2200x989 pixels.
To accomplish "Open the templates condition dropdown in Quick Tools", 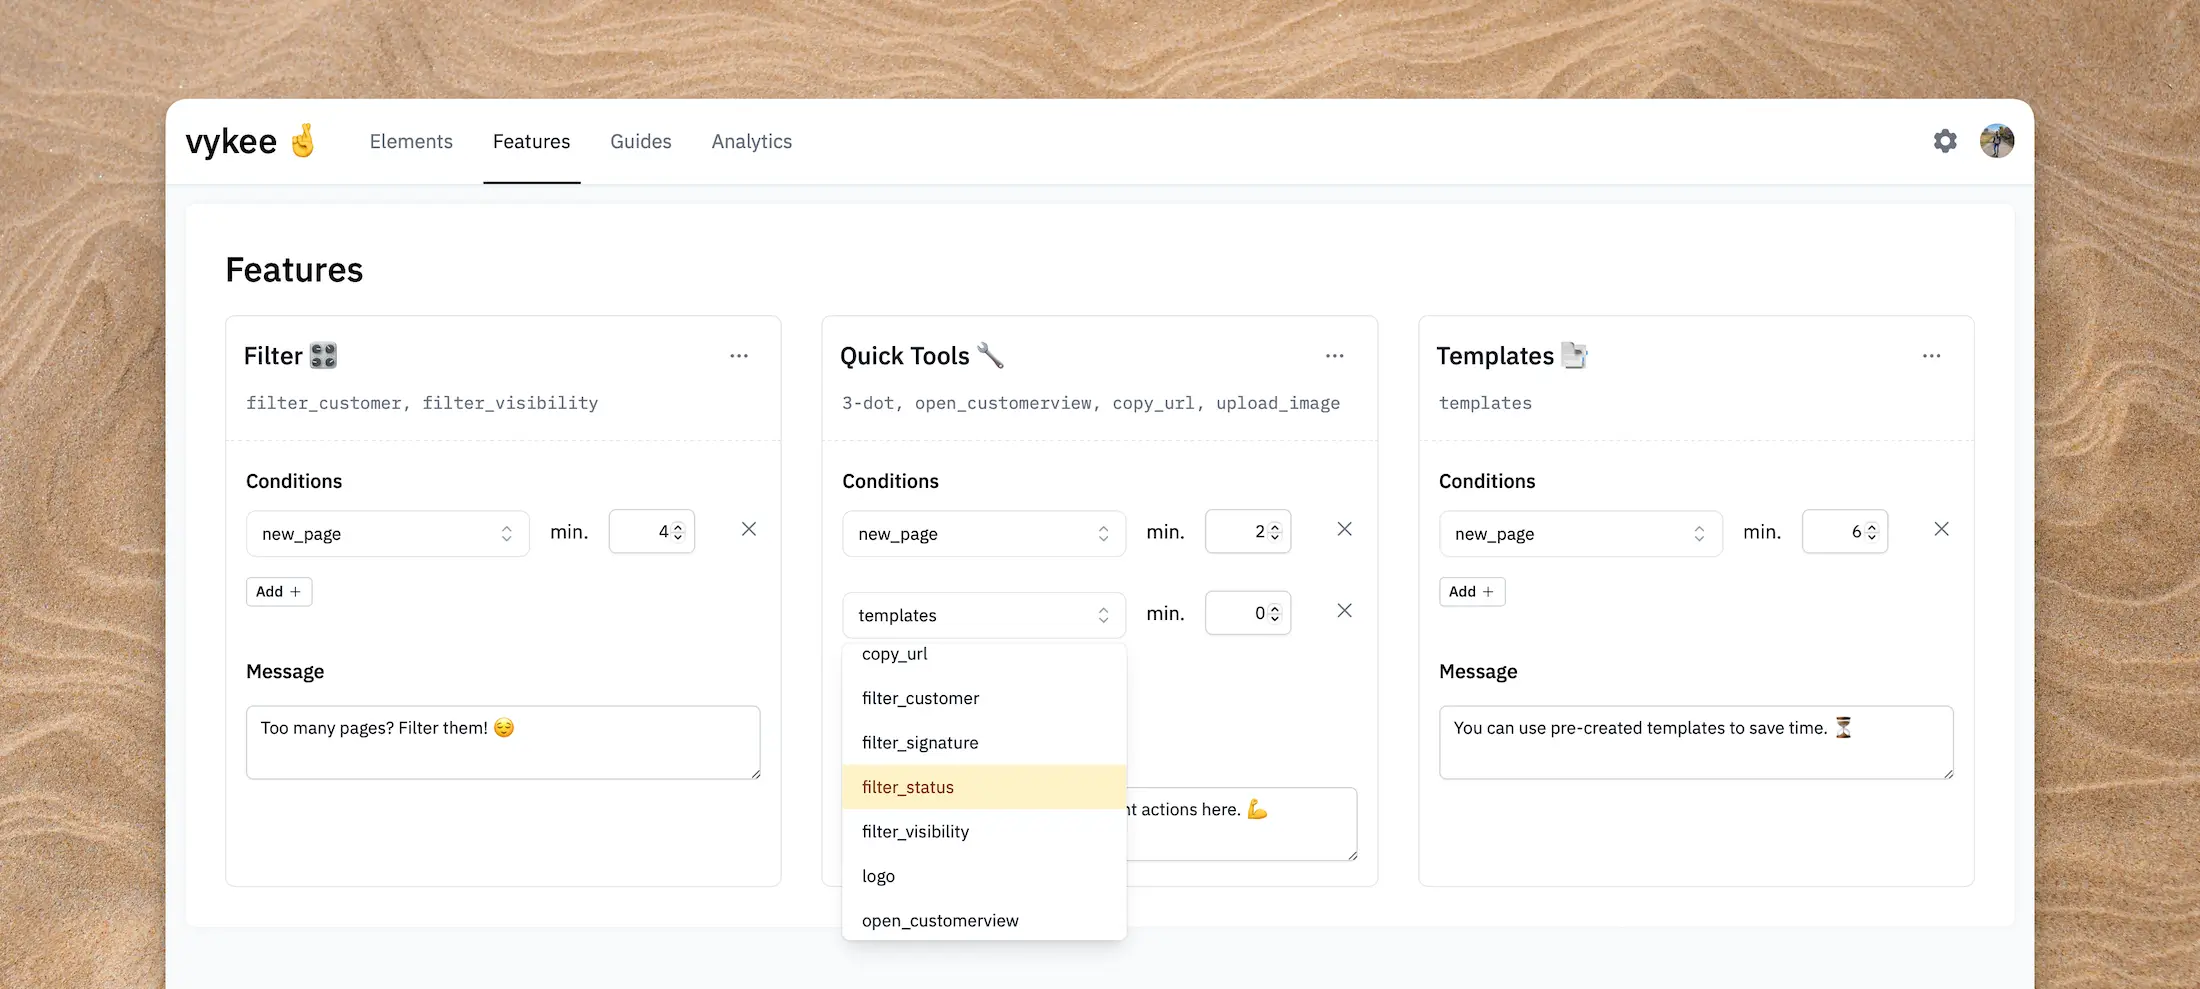I will tap(983, 614).
